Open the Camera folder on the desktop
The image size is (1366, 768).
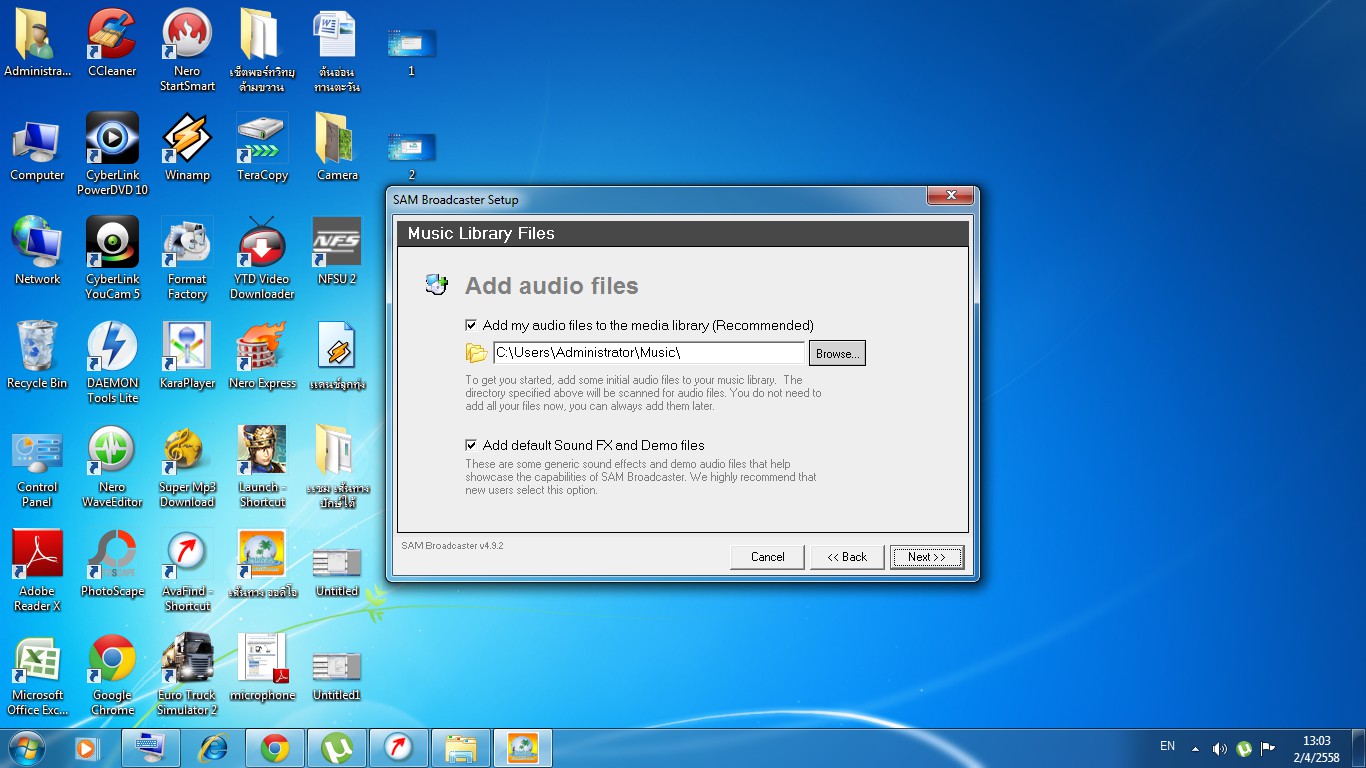(x=337, y=148)
